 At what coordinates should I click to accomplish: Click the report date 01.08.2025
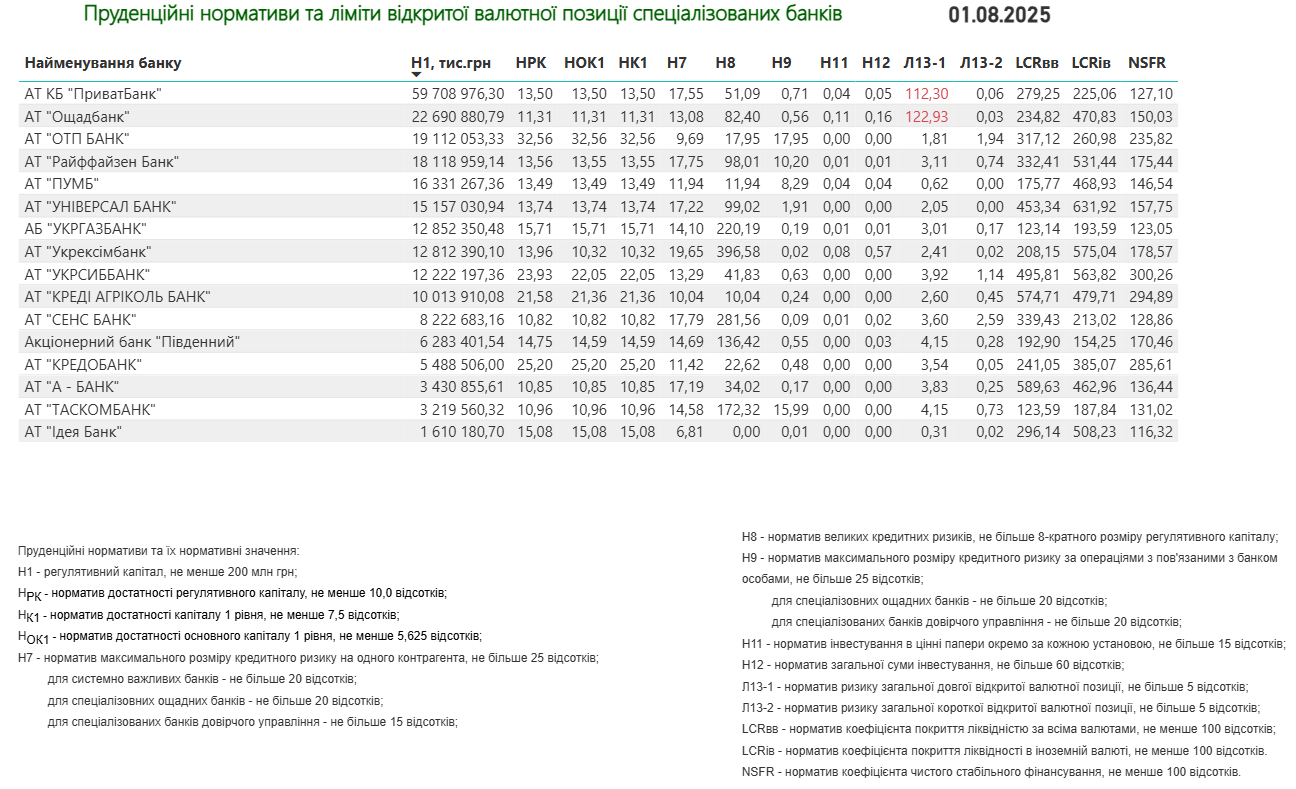pyautogui.click(x=999, y=15)
